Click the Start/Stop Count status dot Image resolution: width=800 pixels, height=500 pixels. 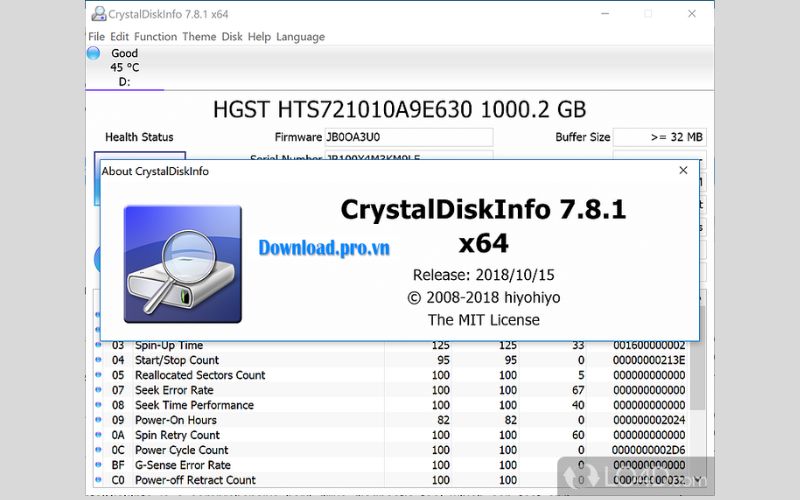tap(98, 360)
